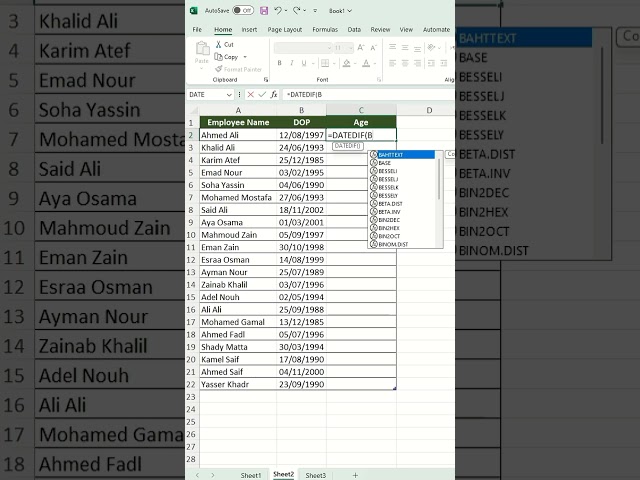Click Decrease Font Size icon
640x480 pixels.
(x=373, y=48)
